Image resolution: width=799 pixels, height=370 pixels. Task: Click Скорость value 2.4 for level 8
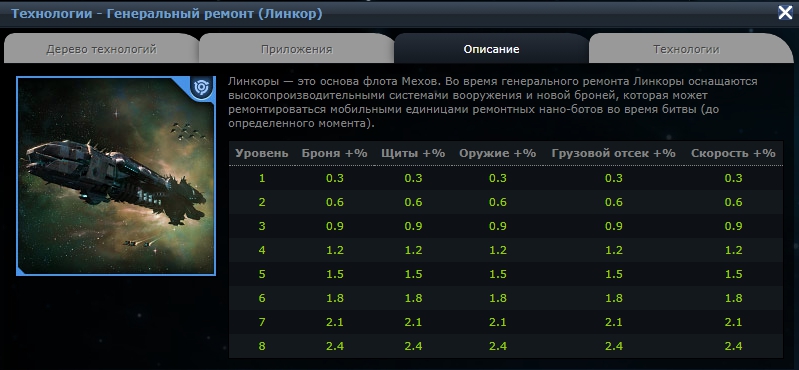(733, 346)
